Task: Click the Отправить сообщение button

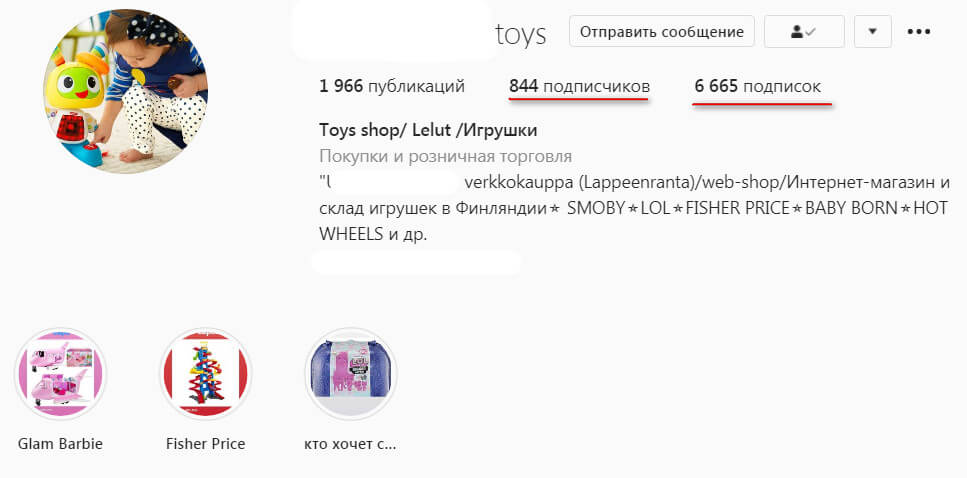Action: 662,31
